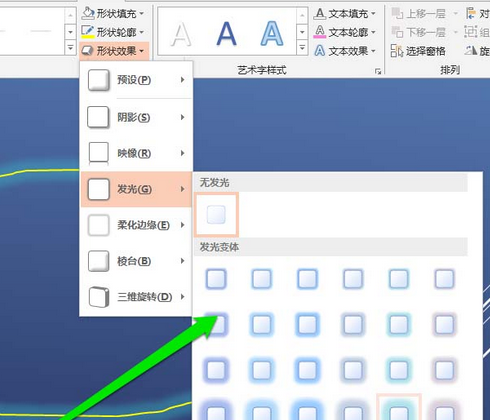This screenshot has height=420, width=490.
Task: Open the 文本轮廓 text outline option
Action: (x=345, y=32)
